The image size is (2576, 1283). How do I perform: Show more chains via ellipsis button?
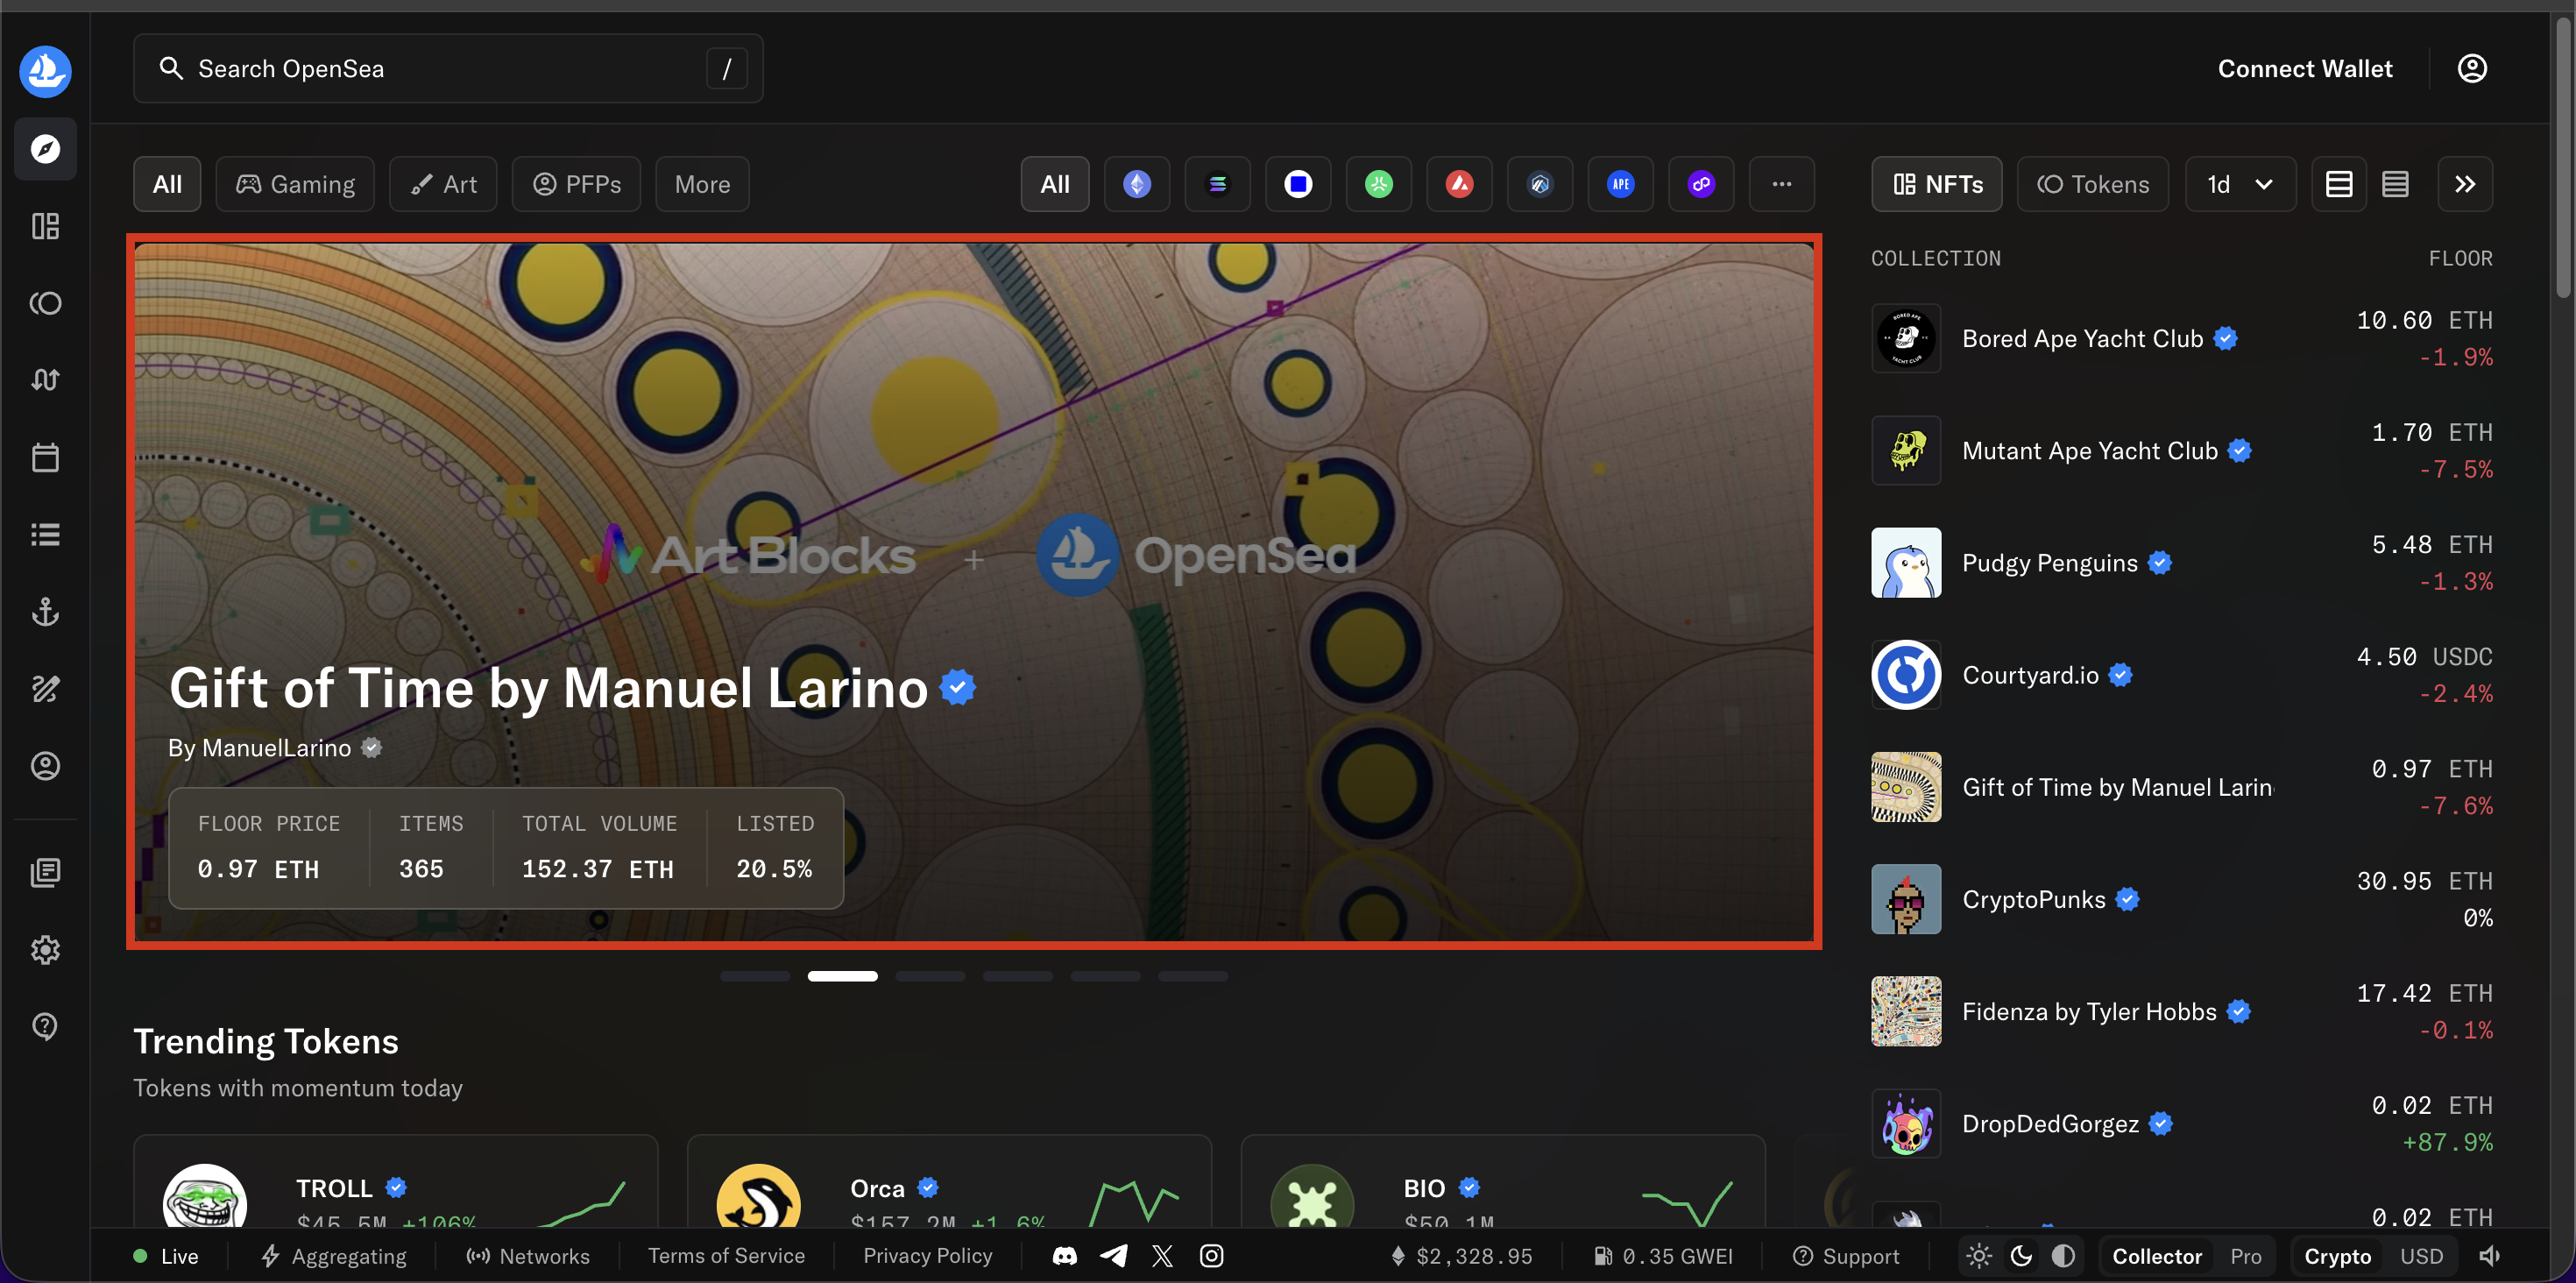[1782, 184]
